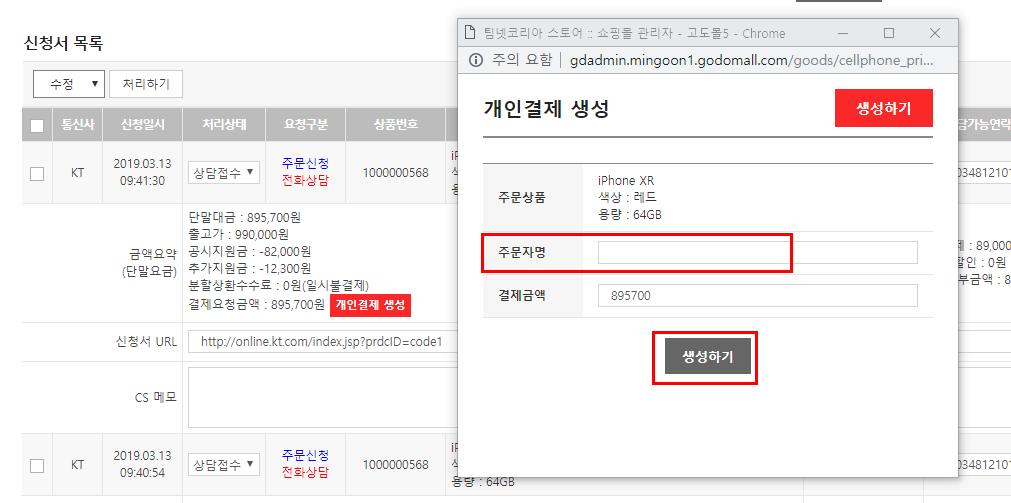The height and width of the screenshot is (503, 1011).
Task: Click the gray 생성하기 button below form
Action: tap(707, 357)
